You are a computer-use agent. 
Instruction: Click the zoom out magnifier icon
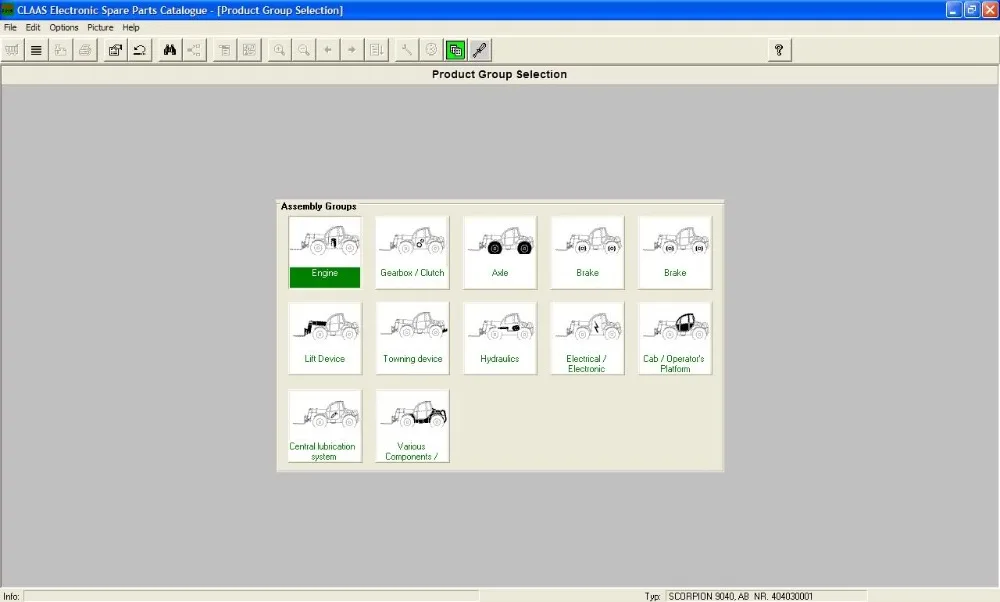click(x=304, y=50)
